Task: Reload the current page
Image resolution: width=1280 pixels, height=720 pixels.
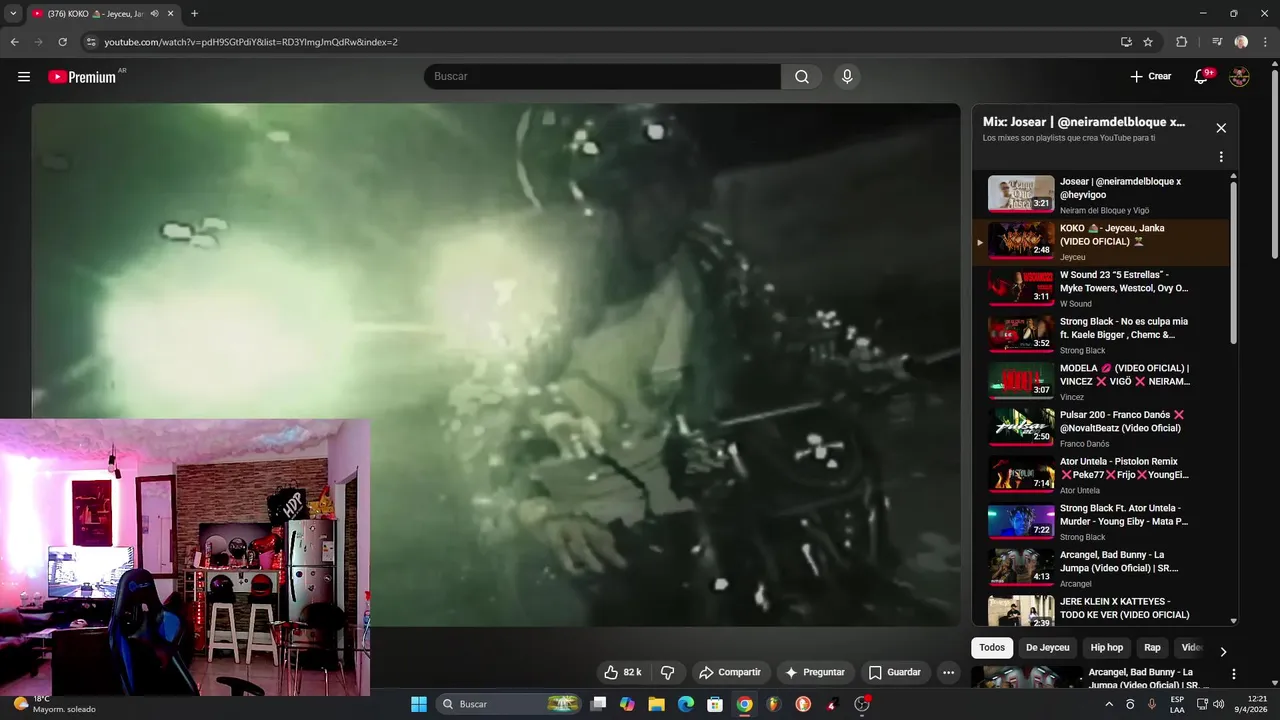Action: click(62, 42)
